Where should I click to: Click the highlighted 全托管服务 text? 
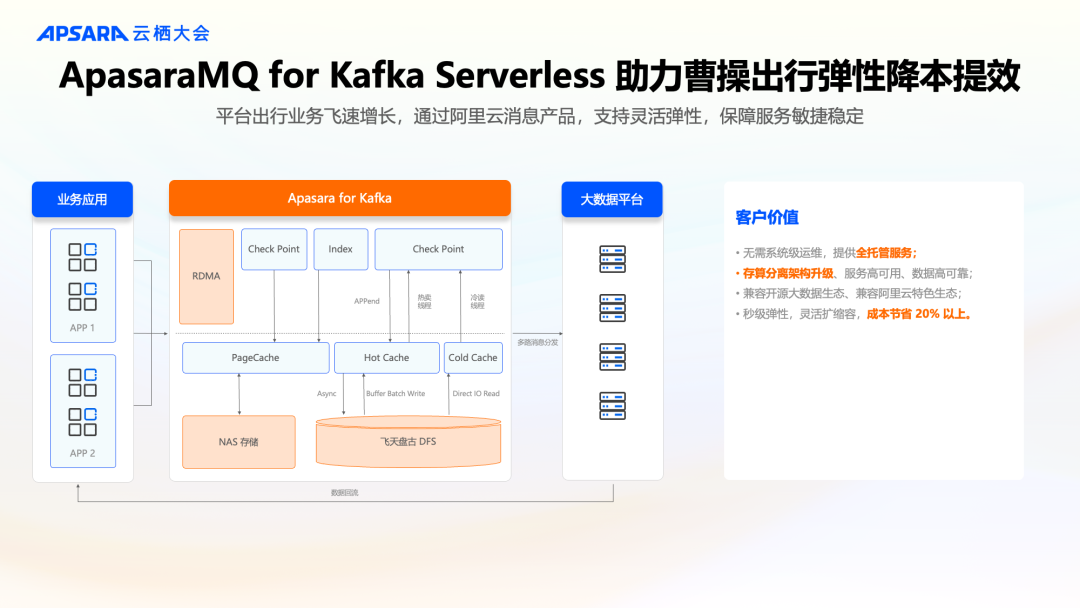pyautogui.click(x=884, y=253)
